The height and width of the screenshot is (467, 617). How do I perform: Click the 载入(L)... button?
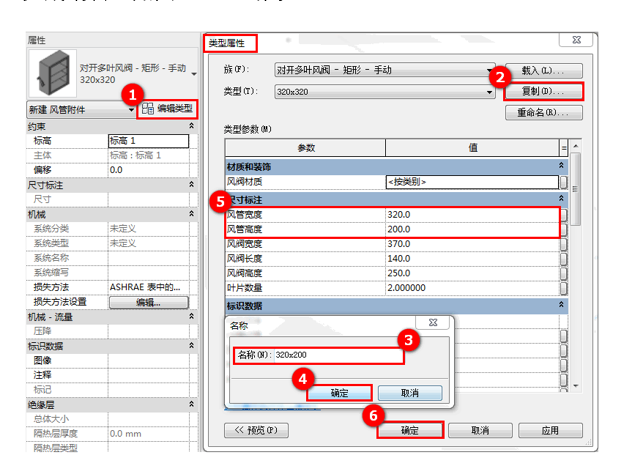(x=543, y=71)
